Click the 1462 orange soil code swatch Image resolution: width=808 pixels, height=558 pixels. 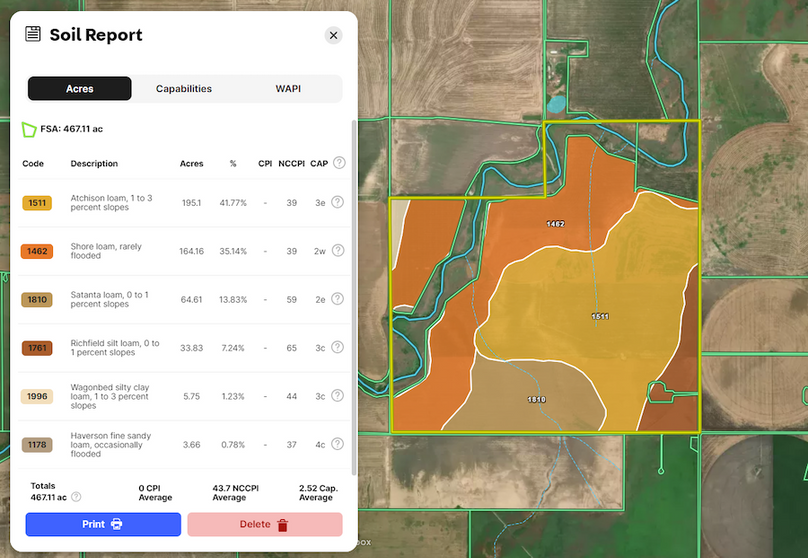click(37, 251)
